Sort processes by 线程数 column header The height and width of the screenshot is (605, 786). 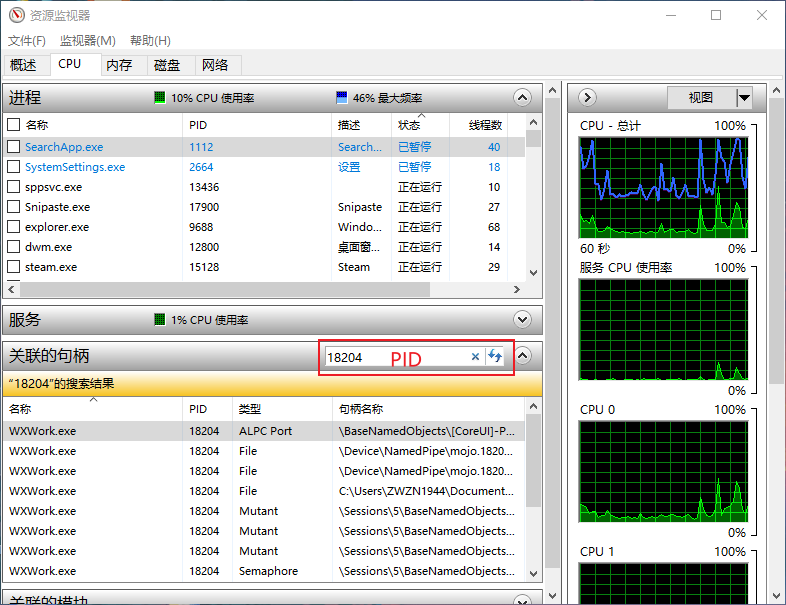(479, 125)
